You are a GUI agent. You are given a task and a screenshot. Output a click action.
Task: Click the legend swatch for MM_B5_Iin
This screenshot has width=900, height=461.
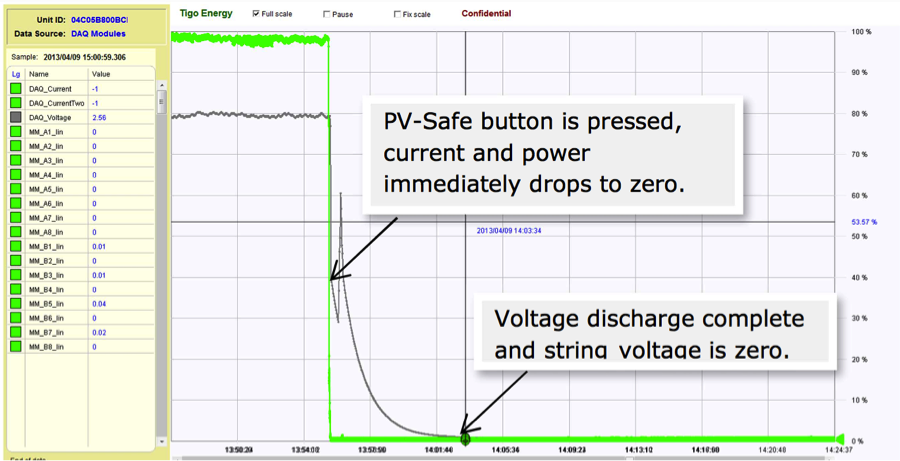coord(16,304)
